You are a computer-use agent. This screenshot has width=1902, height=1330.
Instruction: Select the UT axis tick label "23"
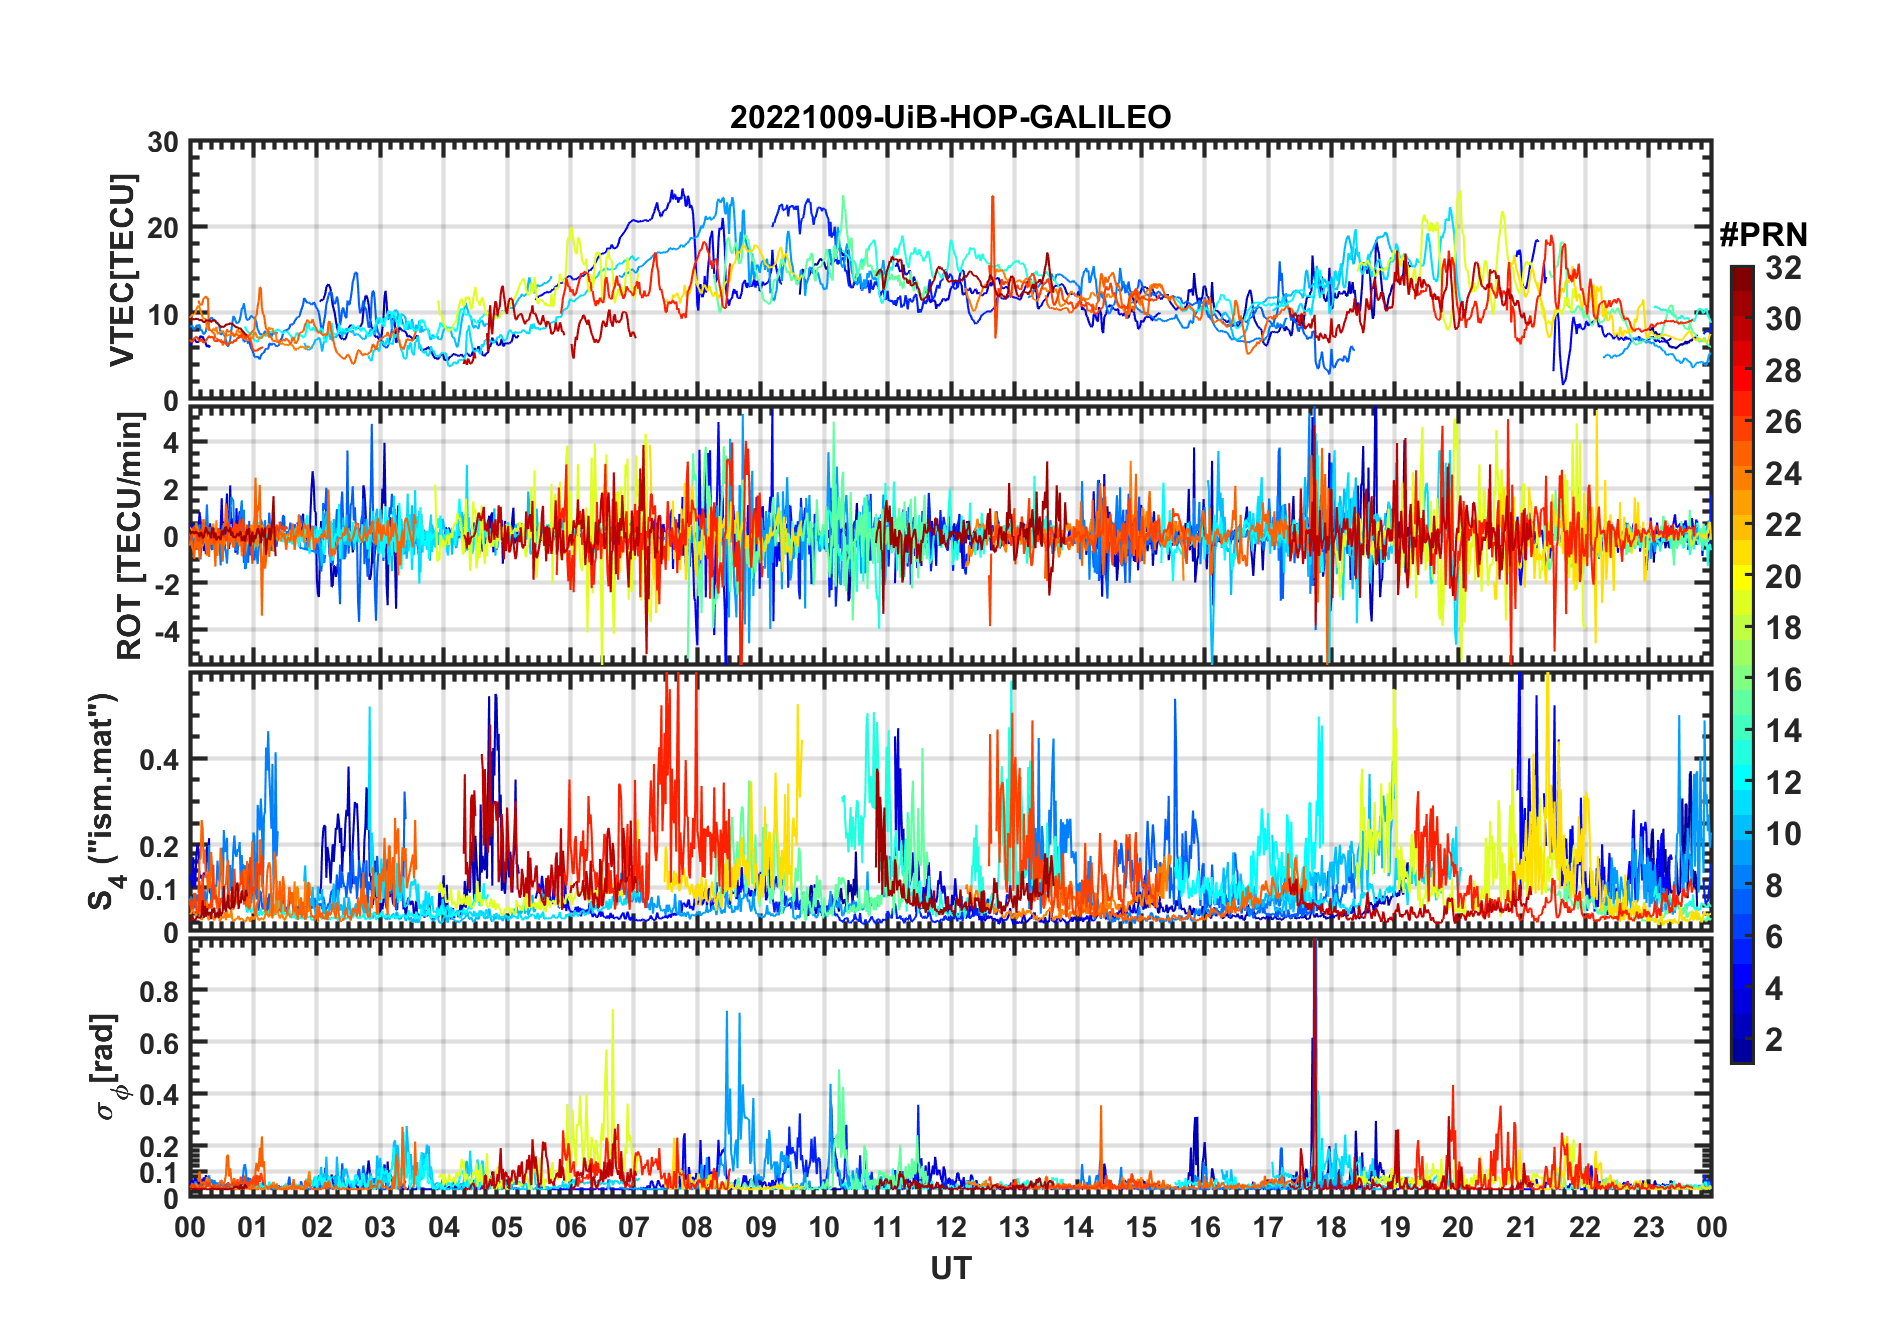[x=1648, y=1227]
